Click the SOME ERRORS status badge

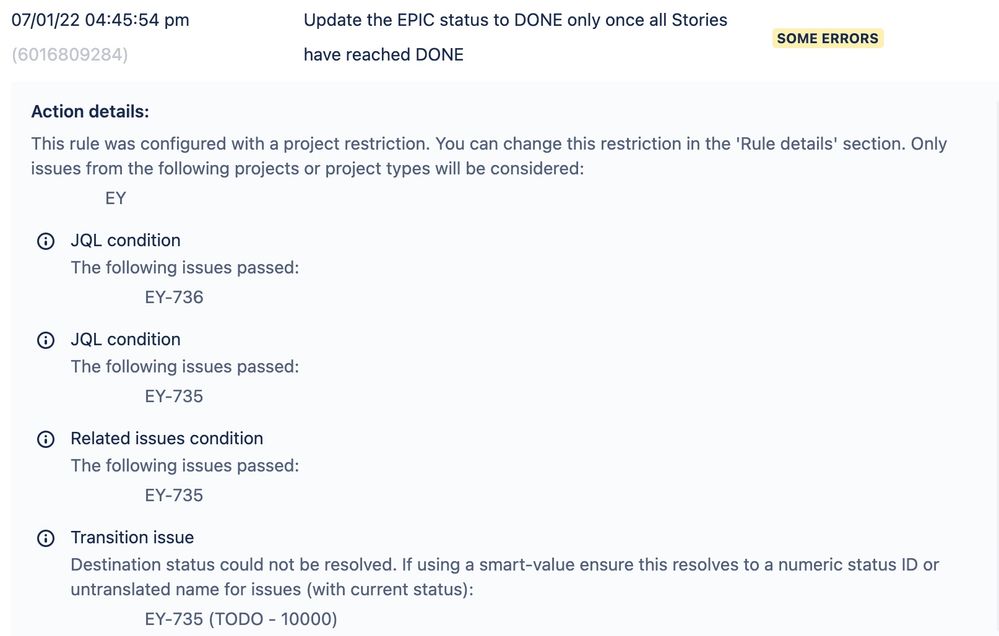pyautogui.click(x=827, y=39)
